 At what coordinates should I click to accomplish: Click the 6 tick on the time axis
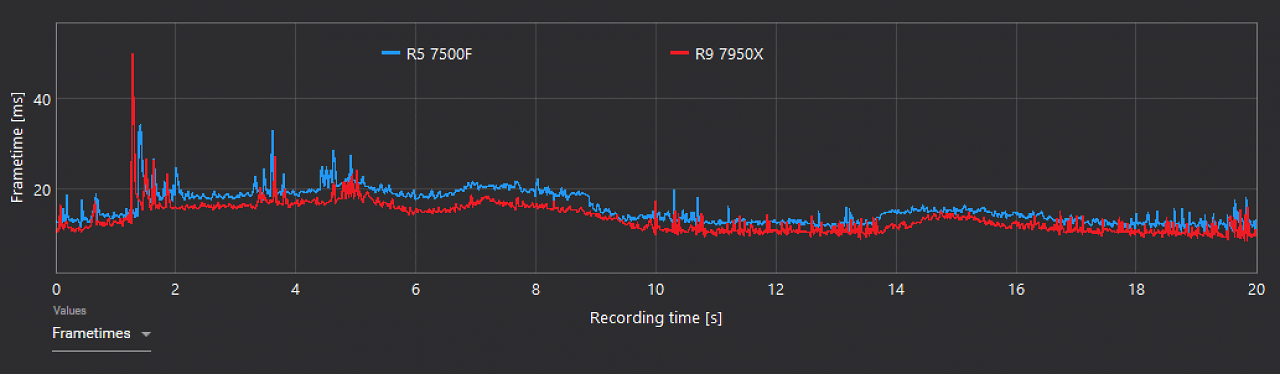[x=416, y=289]
